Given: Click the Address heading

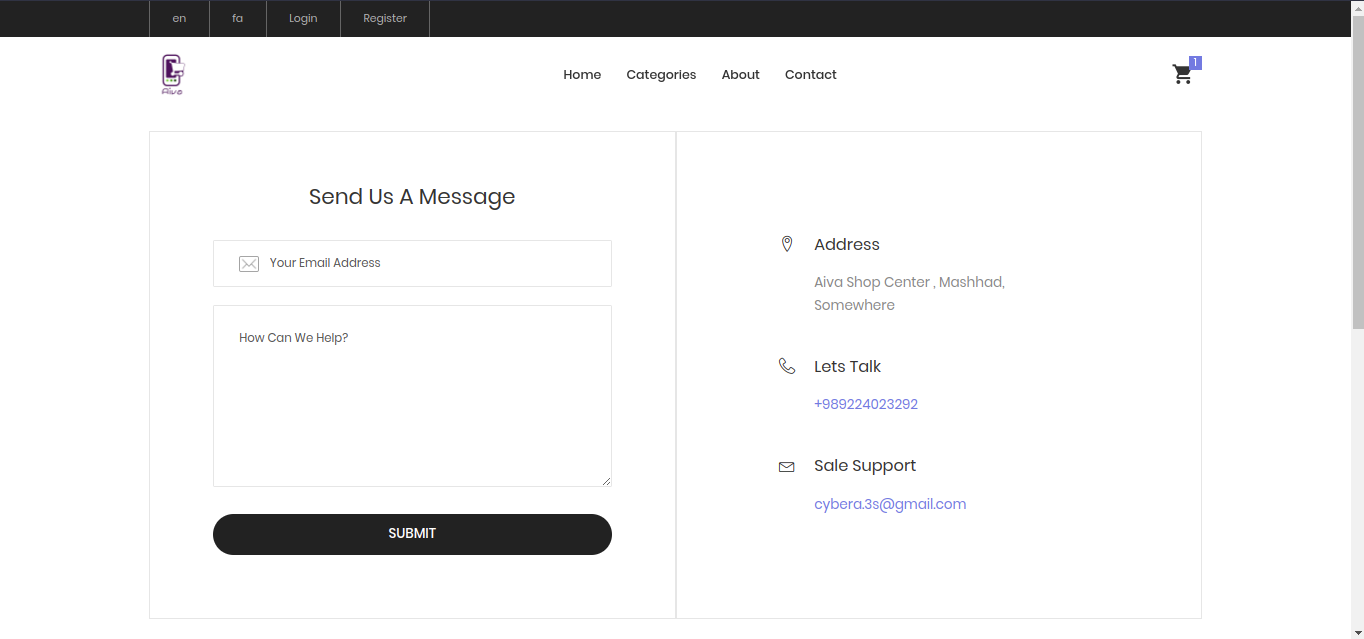Looking at the screenshot, I should [x=847, y=245].
